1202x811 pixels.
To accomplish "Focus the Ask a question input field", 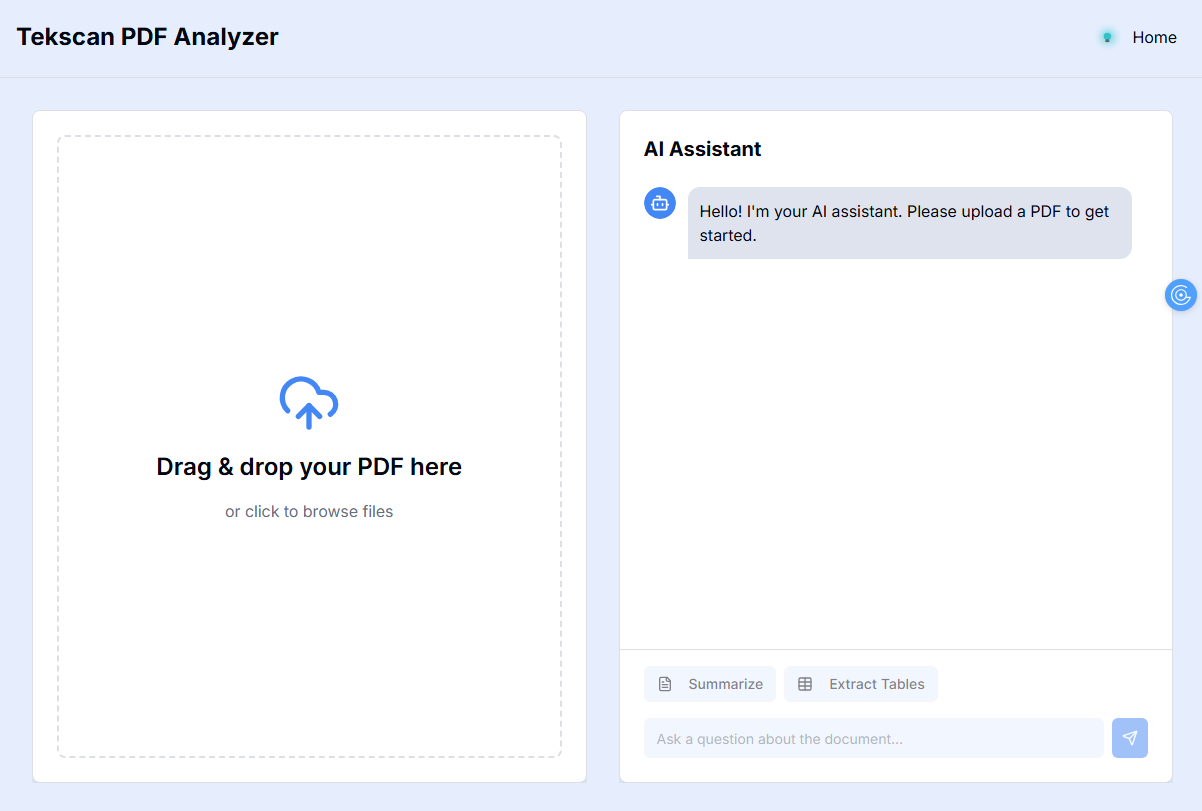I will click(x=874, y=738).
